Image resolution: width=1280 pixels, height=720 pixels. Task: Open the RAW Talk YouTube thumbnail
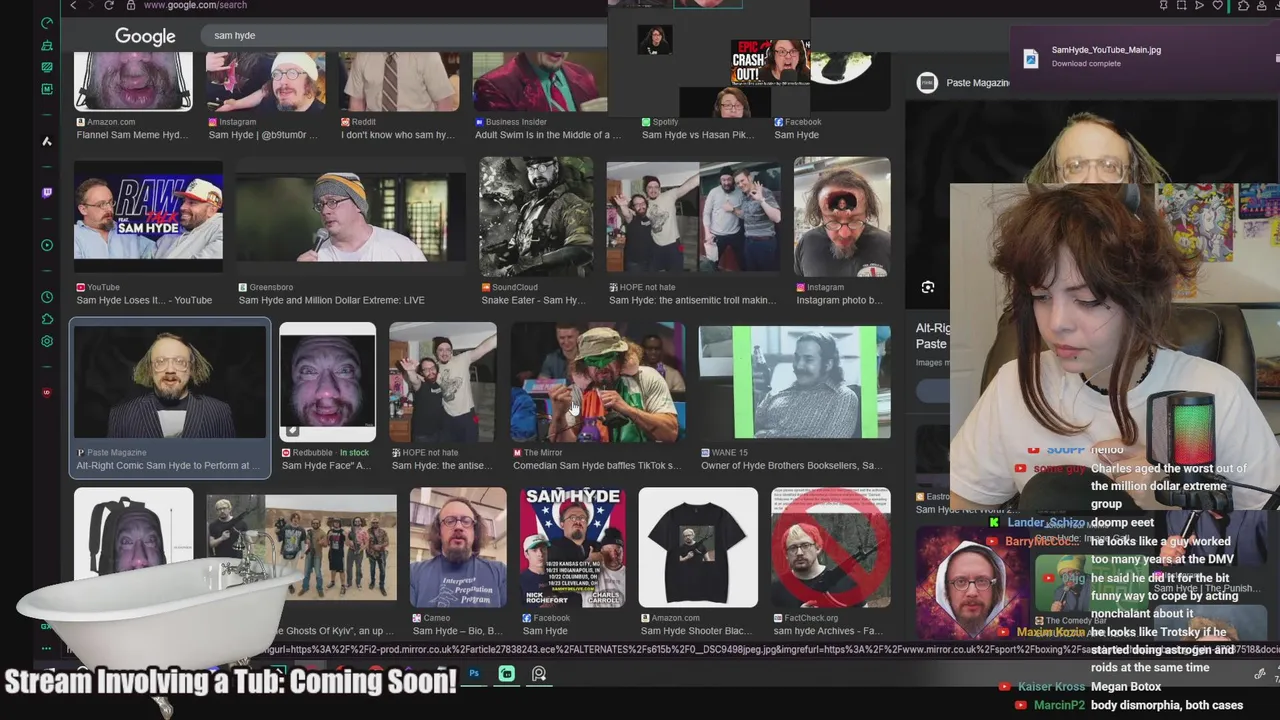click(x=148, y=216)
